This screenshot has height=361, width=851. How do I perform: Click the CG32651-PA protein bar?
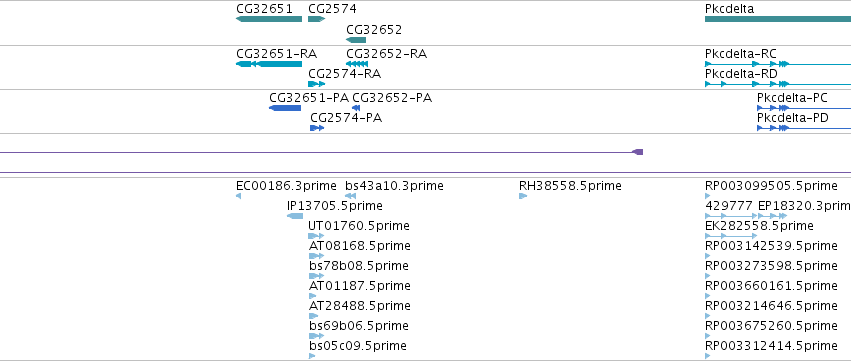285,108
